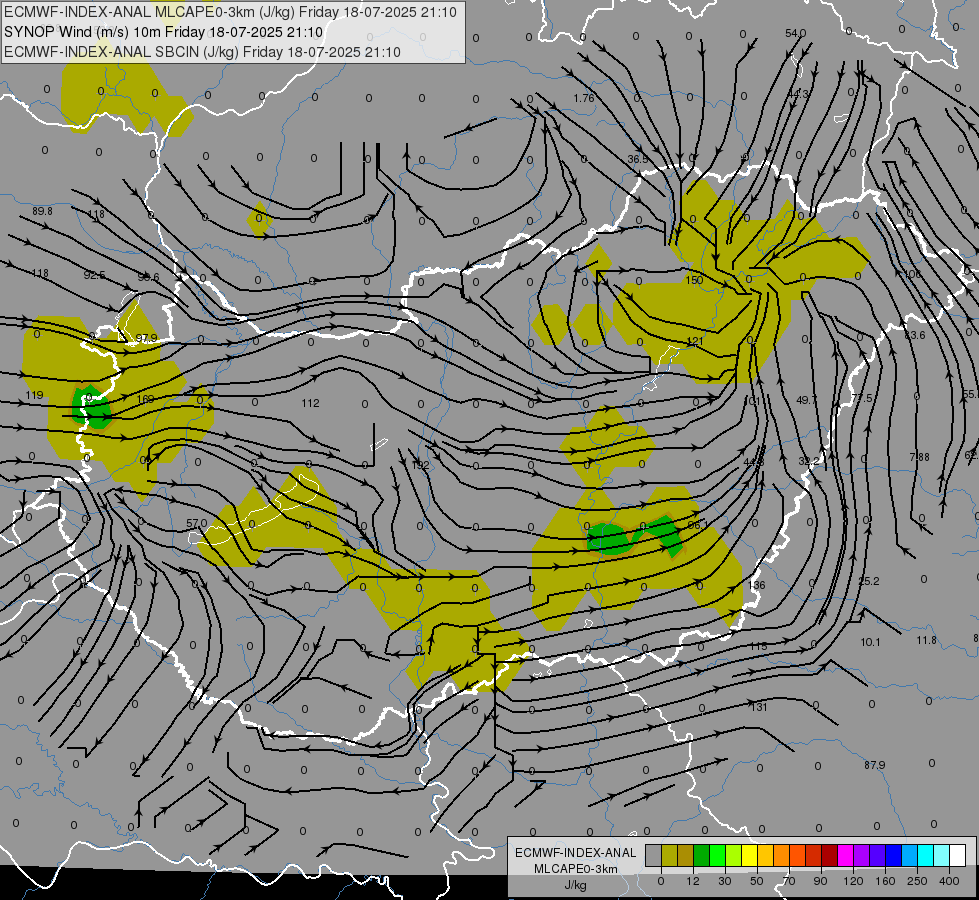Click the white swatch ending the legend
This screenshot has width=979, height=900.
point(958,855)
